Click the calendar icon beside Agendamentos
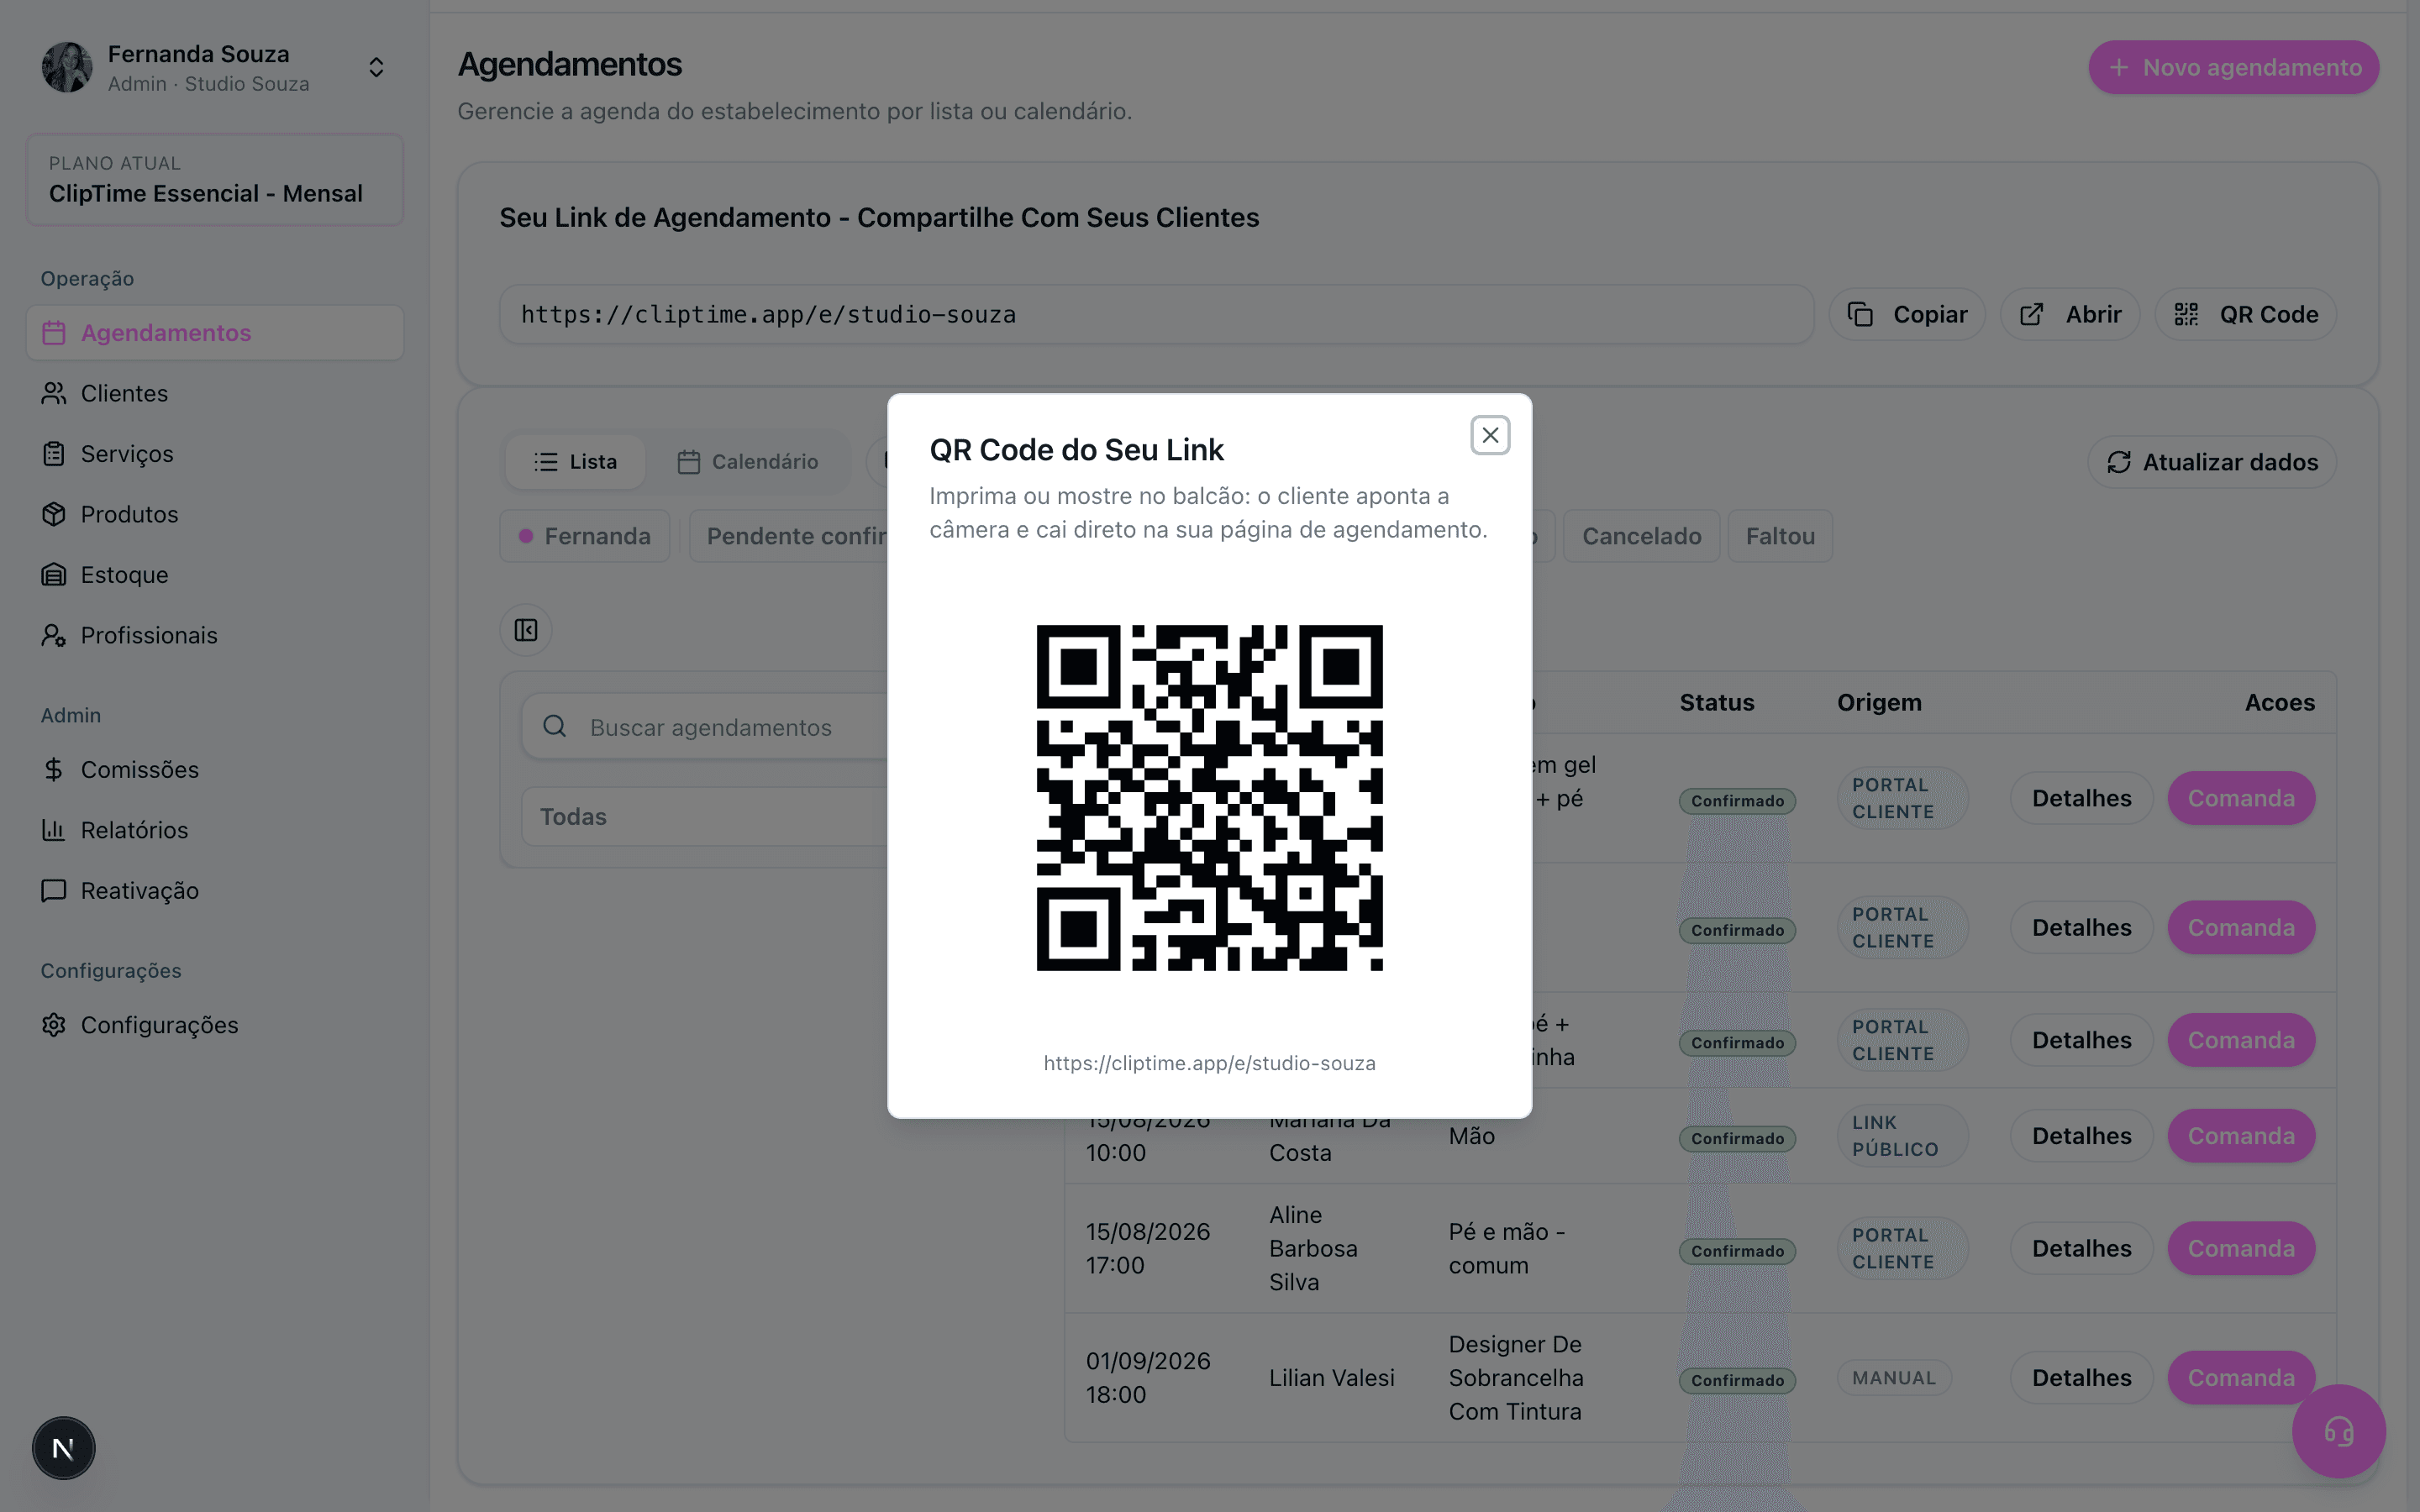The image size is (2420, 1512). click(x=54, y=333)
